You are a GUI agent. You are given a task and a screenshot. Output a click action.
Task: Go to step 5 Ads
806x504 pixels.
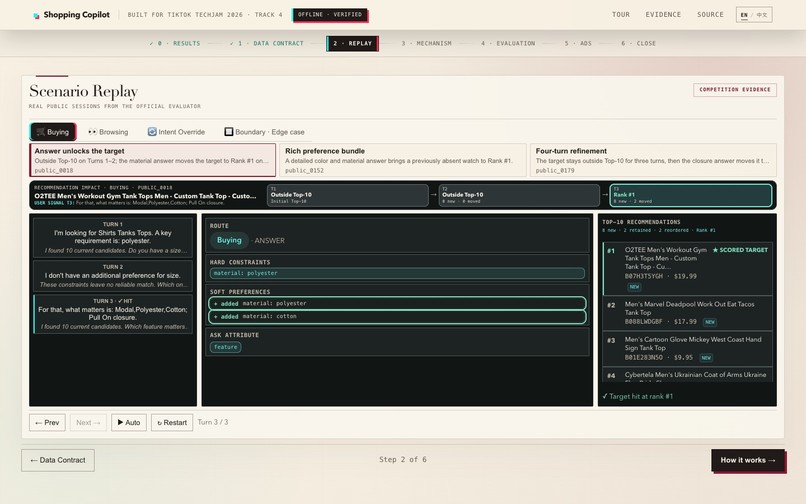[578, 44]
